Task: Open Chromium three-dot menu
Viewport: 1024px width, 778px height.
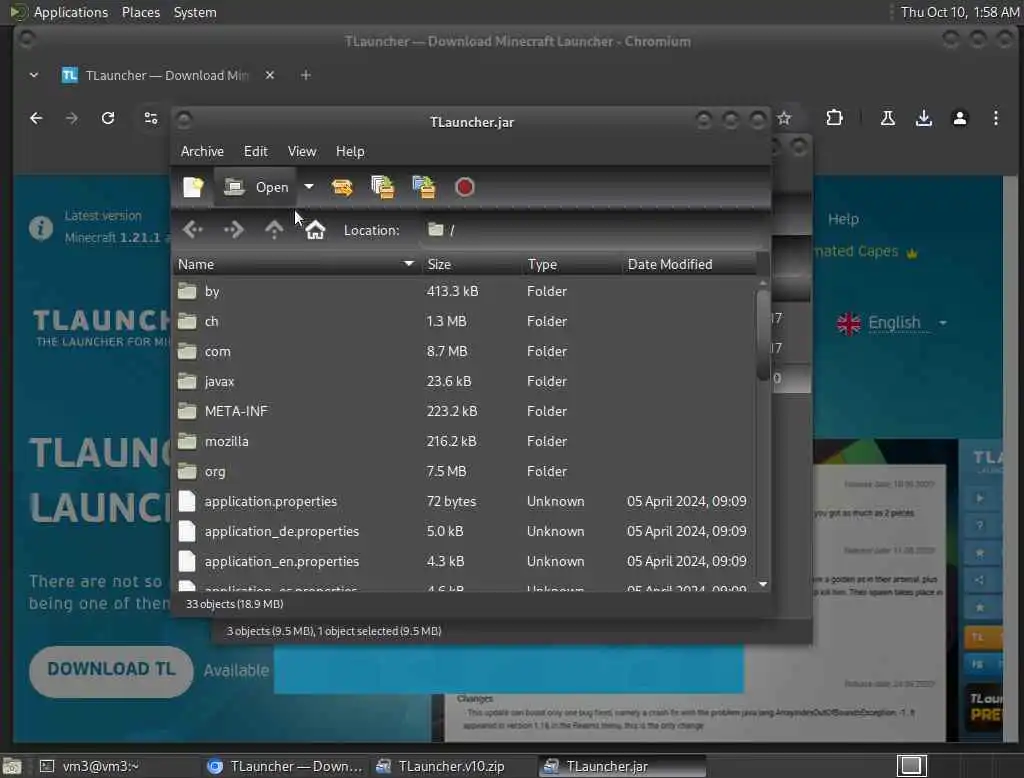Action: click(995, 118)
